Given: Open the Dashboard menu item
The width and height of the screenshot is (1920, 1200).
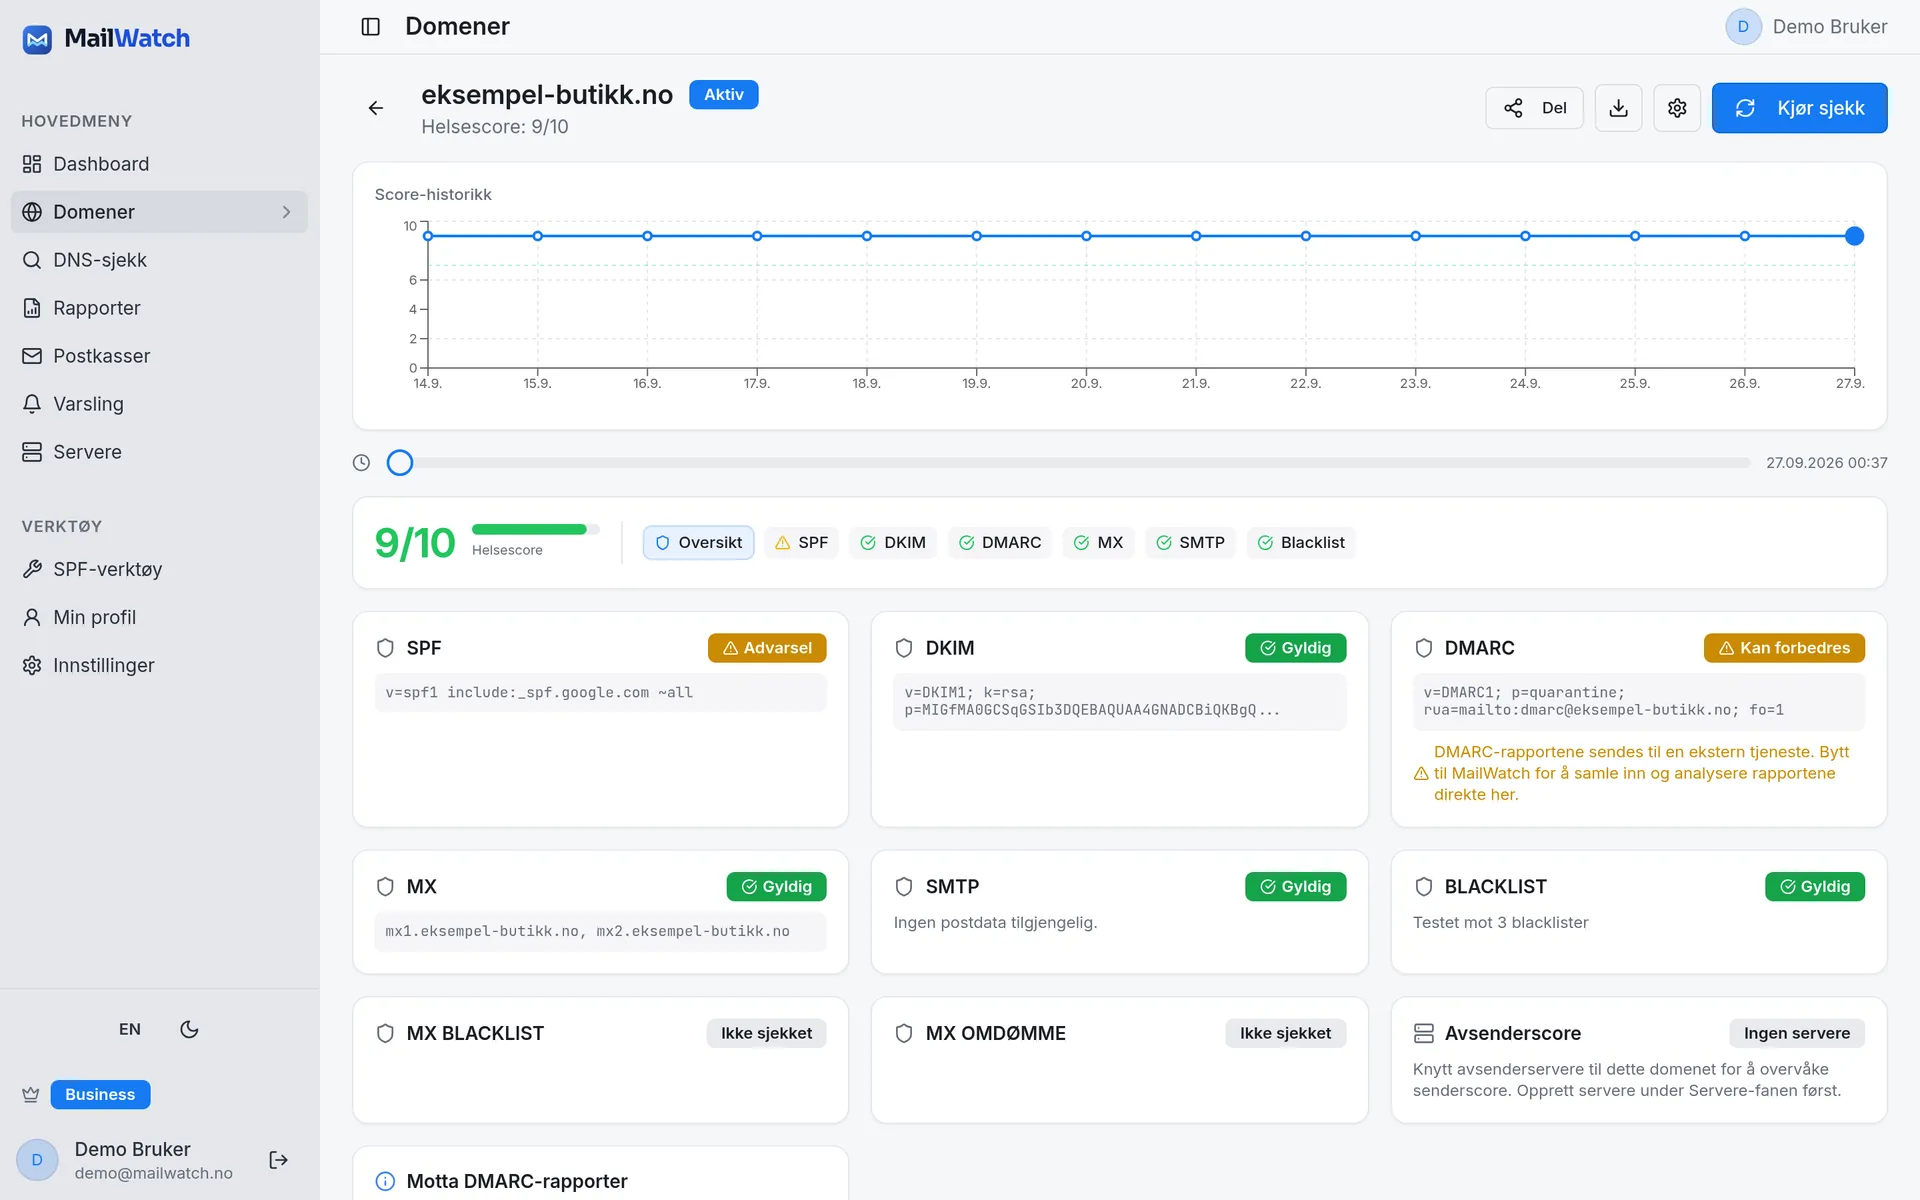Looking at the screenshot, I should point(160,164).
